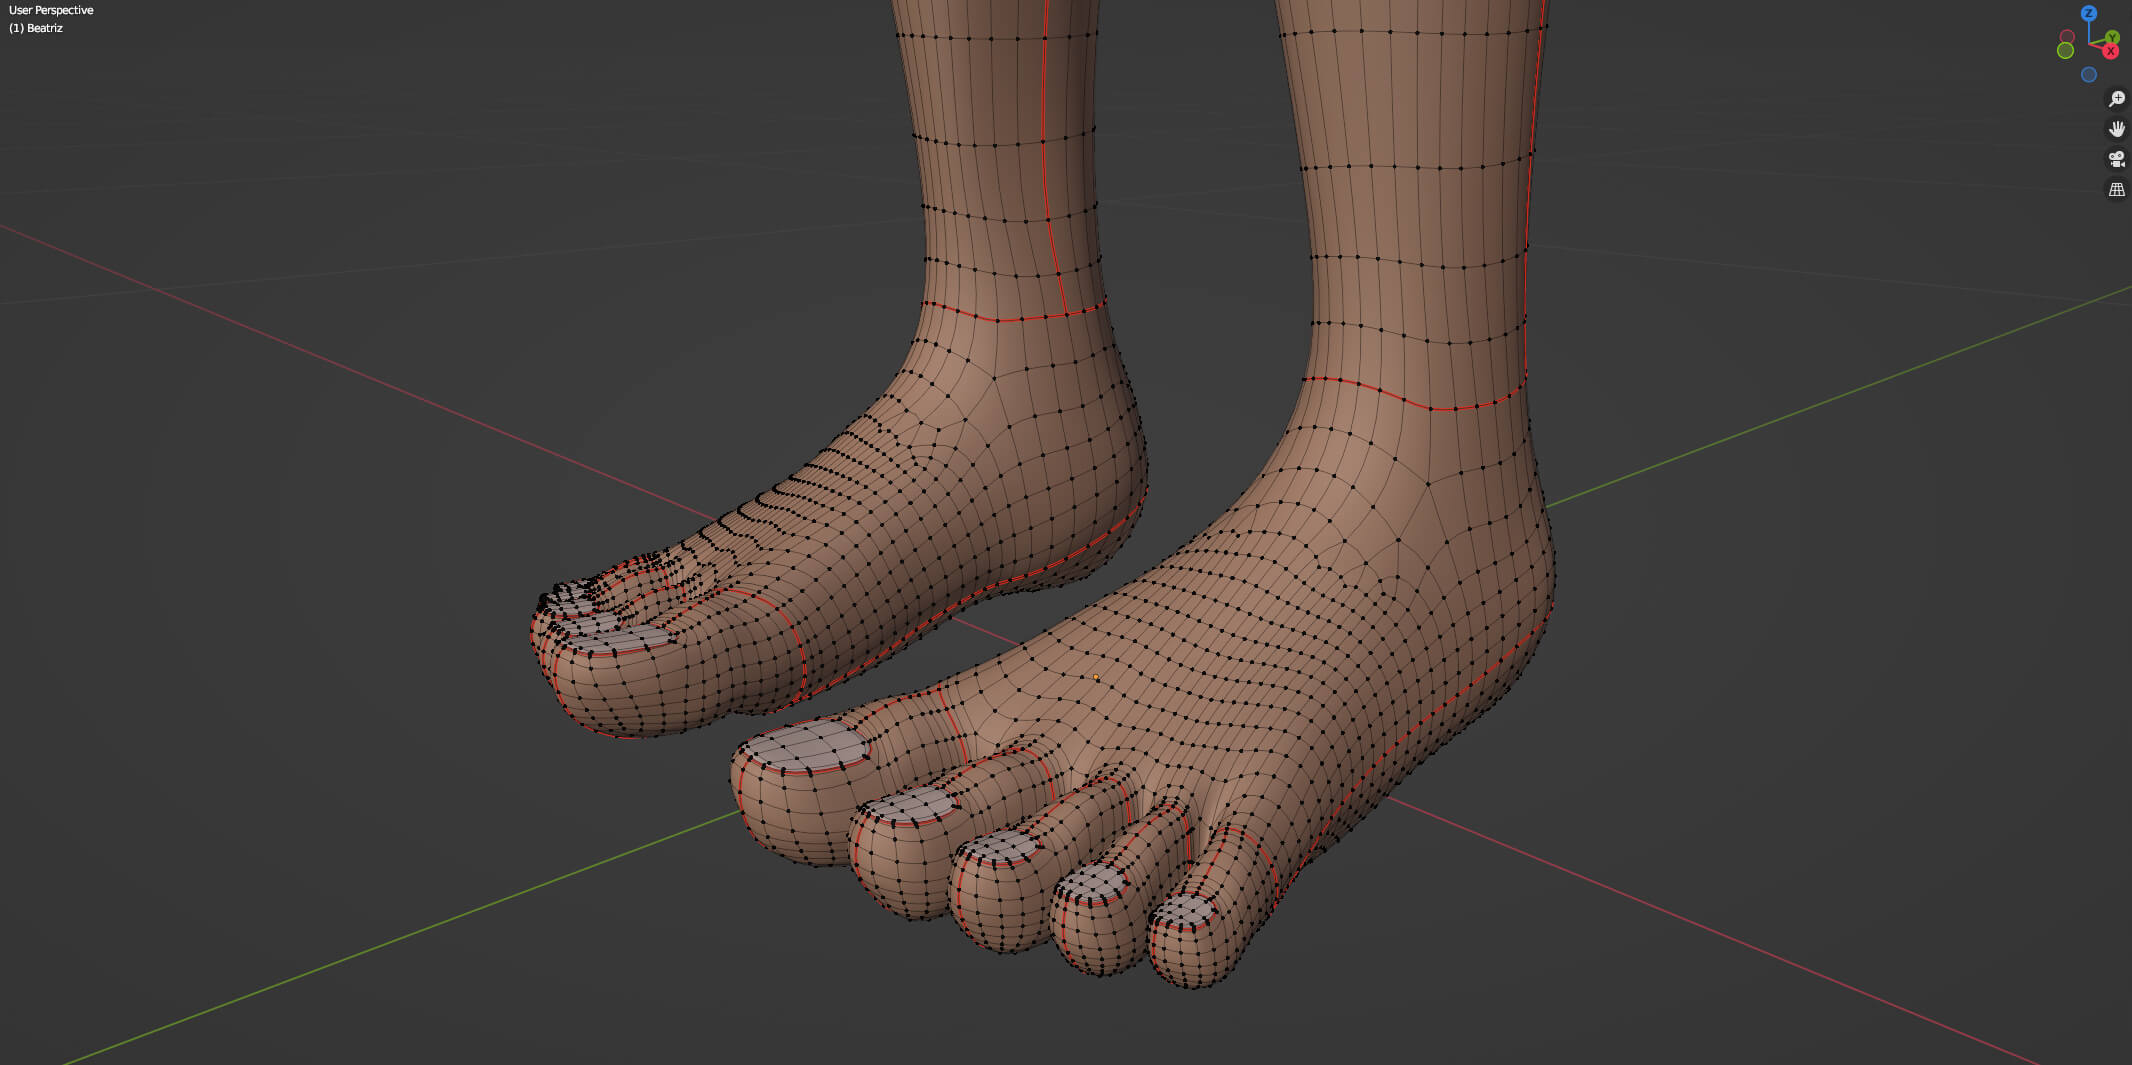Click the red X axis gizmo handle
This screenshot has height=1065, width=2132.
coord(2110,51)
